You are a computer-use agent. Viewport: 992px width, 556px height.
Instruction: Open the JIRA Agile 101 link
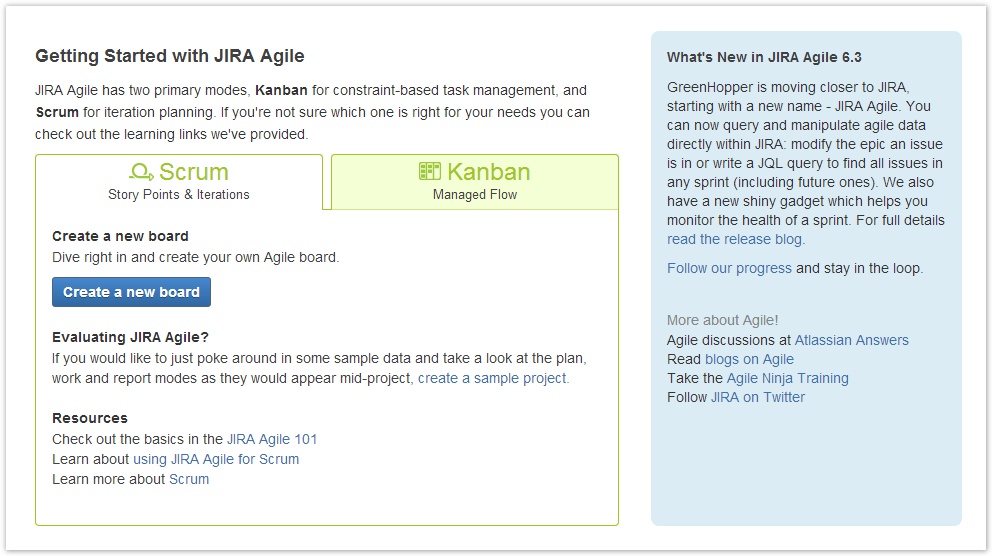point(272,439)
